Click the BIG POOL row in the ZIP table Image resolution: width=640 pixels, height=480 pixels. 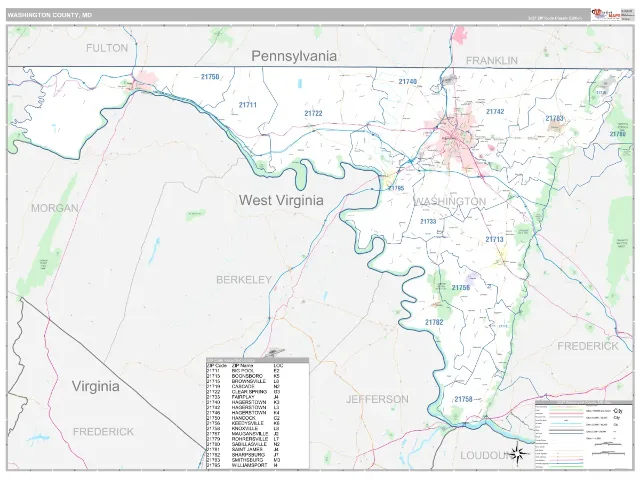(x=258, y=371)
